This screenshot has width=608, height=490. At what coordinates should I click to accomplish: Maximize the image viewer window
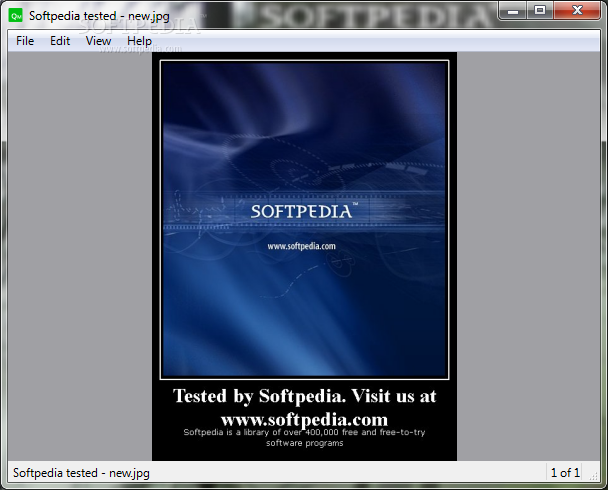(540, 11)
